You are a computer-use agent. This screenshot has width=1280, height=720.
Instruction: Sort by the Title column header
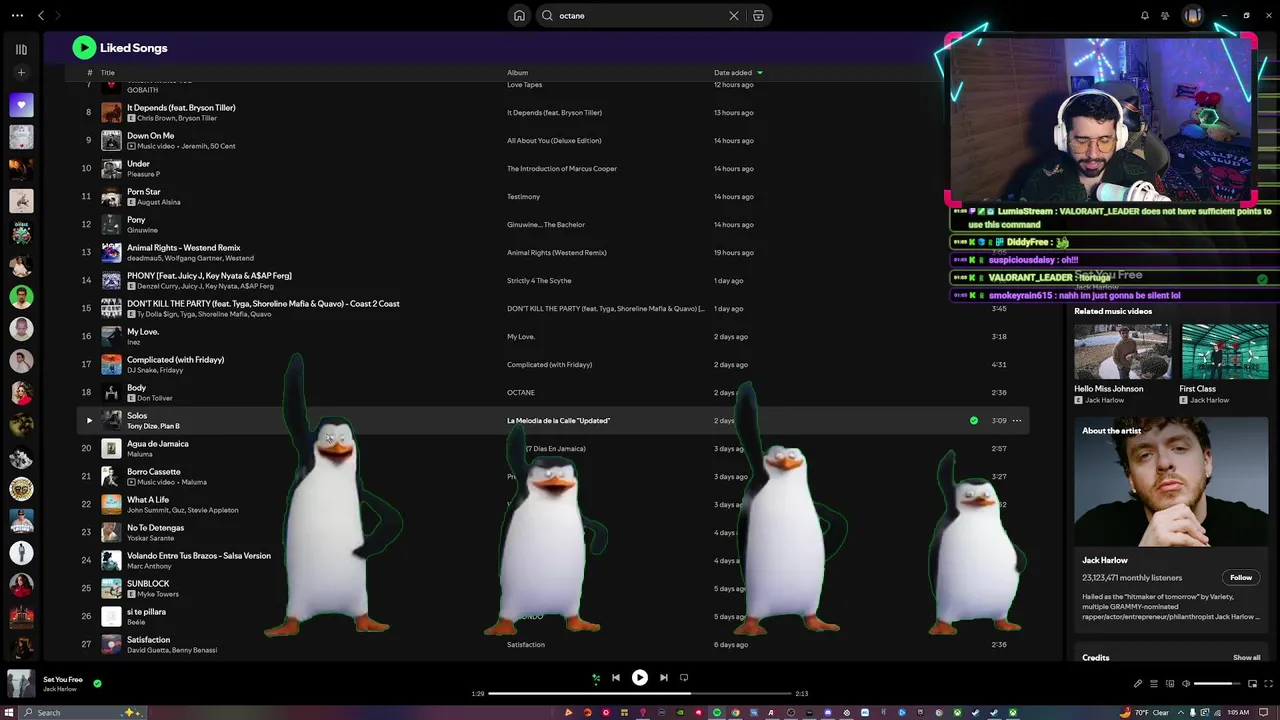107,73
